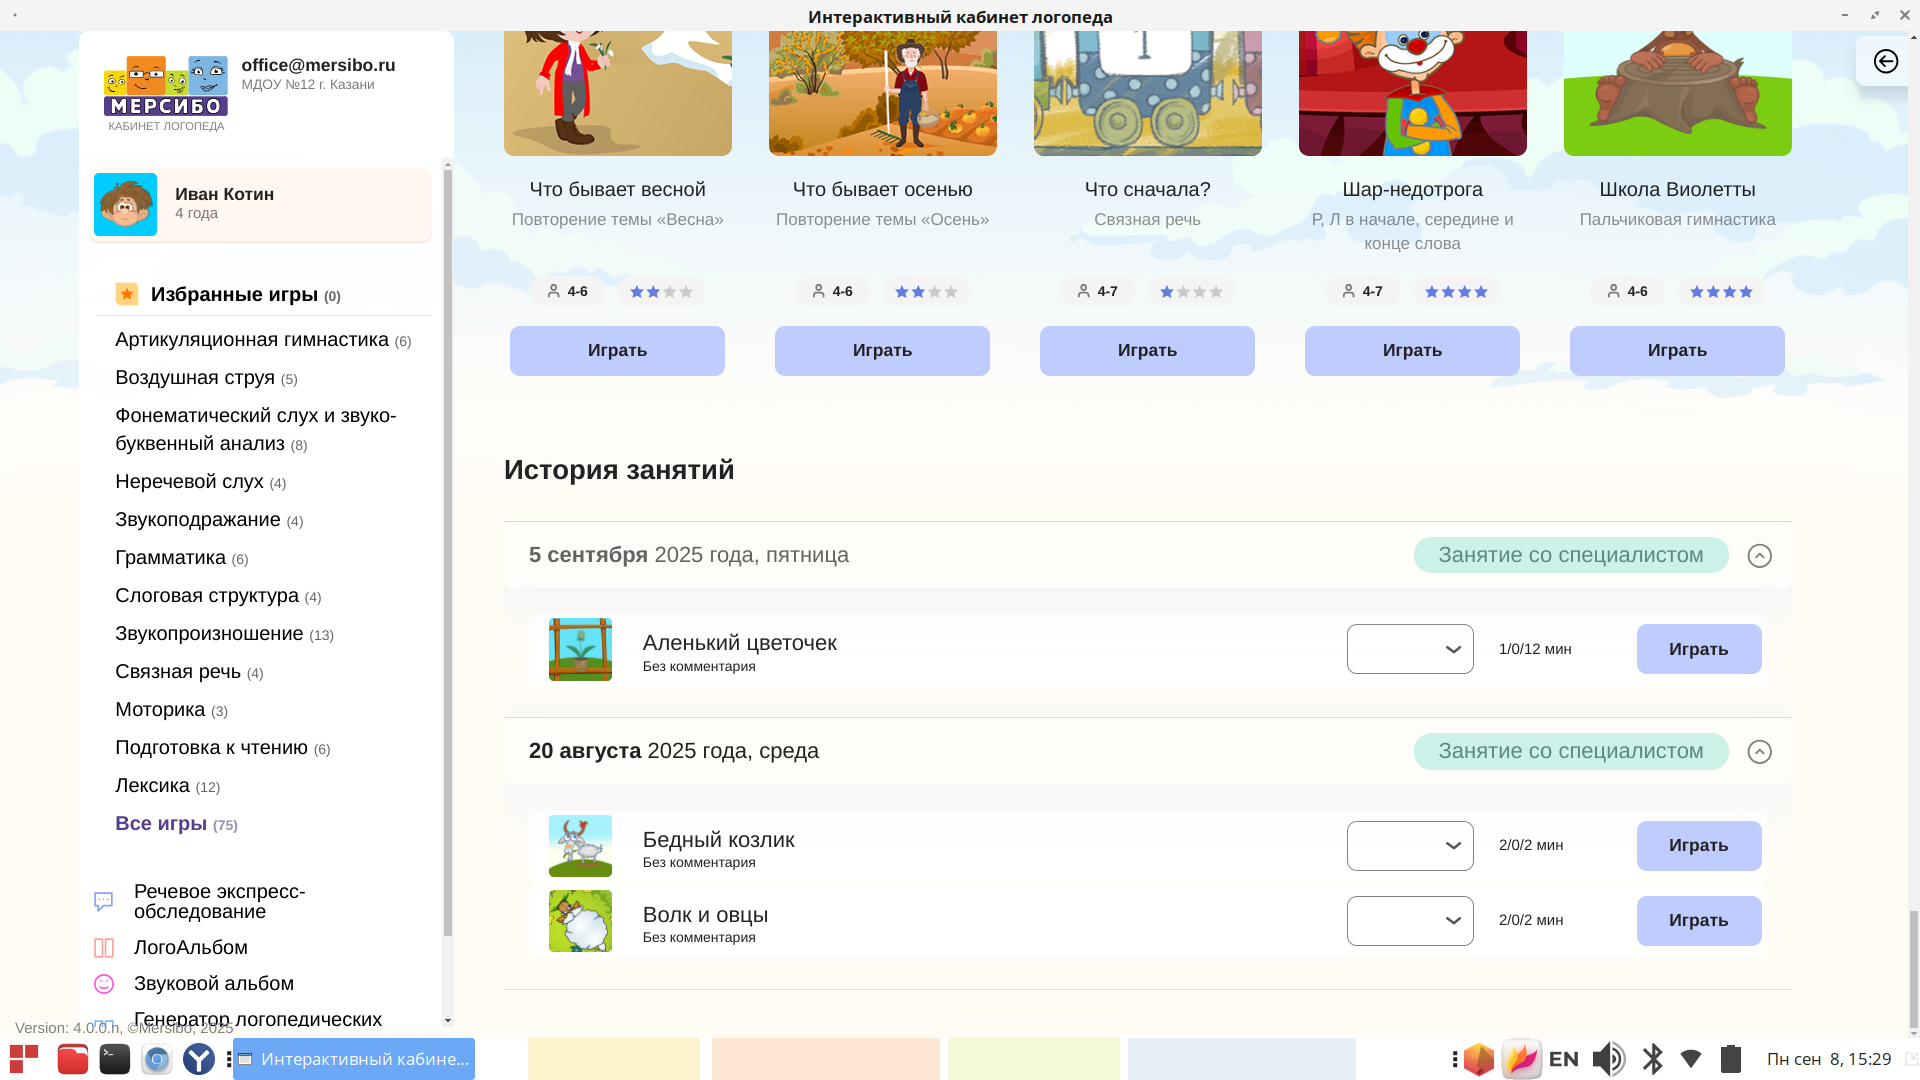Click the back arrow icon at top right
The image size is (1920, 1080).
point(1885,61)
